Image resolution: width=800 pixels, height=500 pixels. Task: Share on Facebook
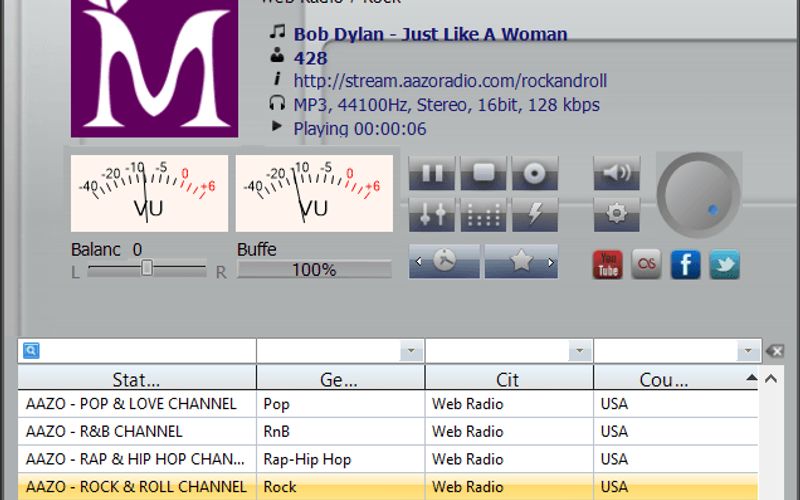685,264
